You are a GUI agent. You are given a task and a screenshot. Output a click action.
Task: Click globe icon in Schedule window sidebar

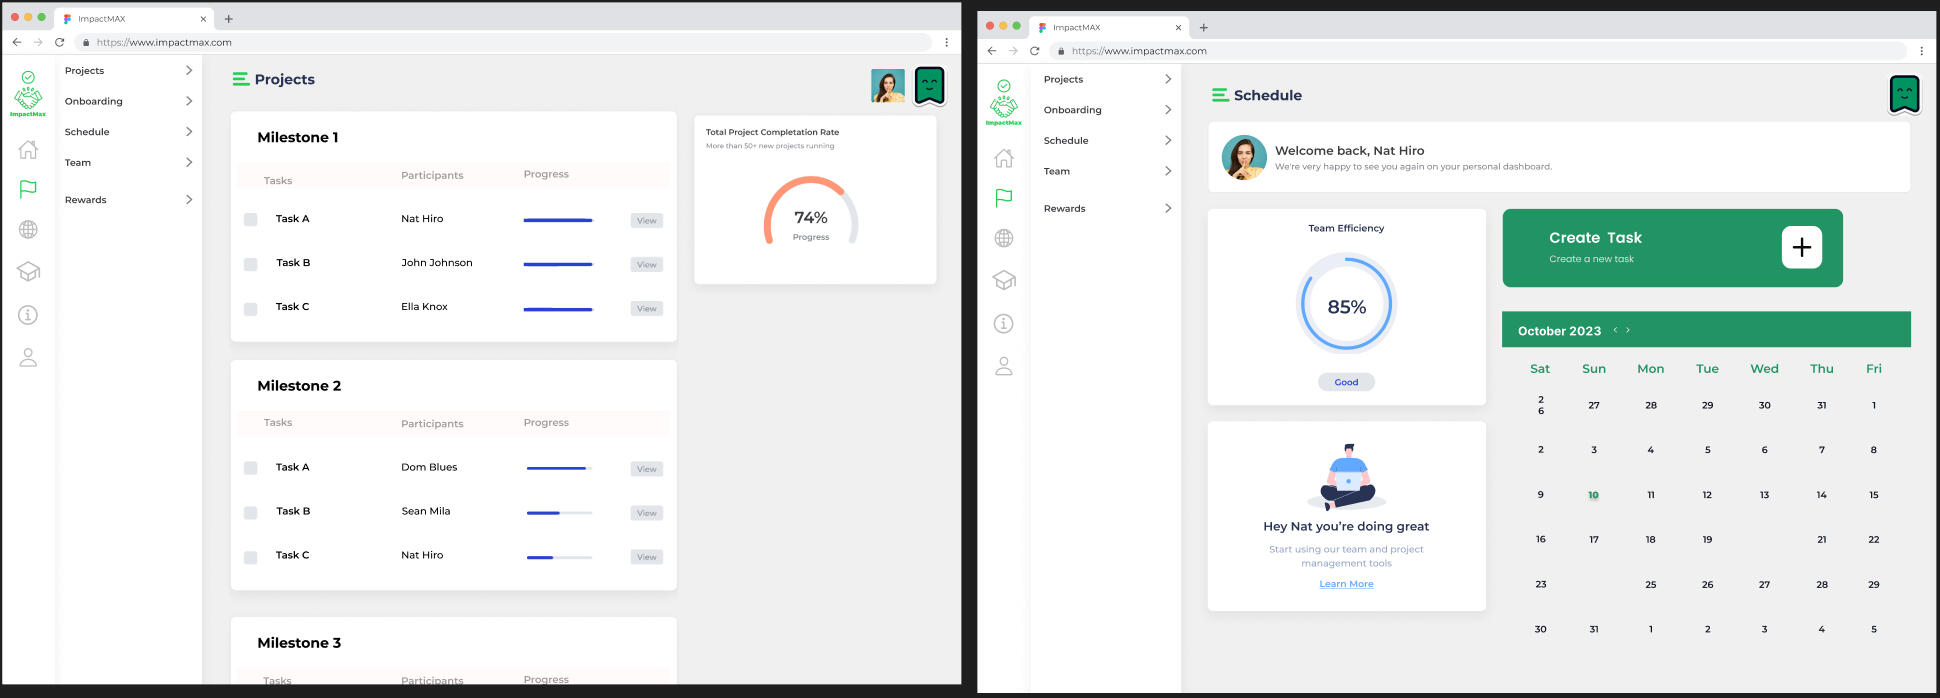coord(1004,238)
